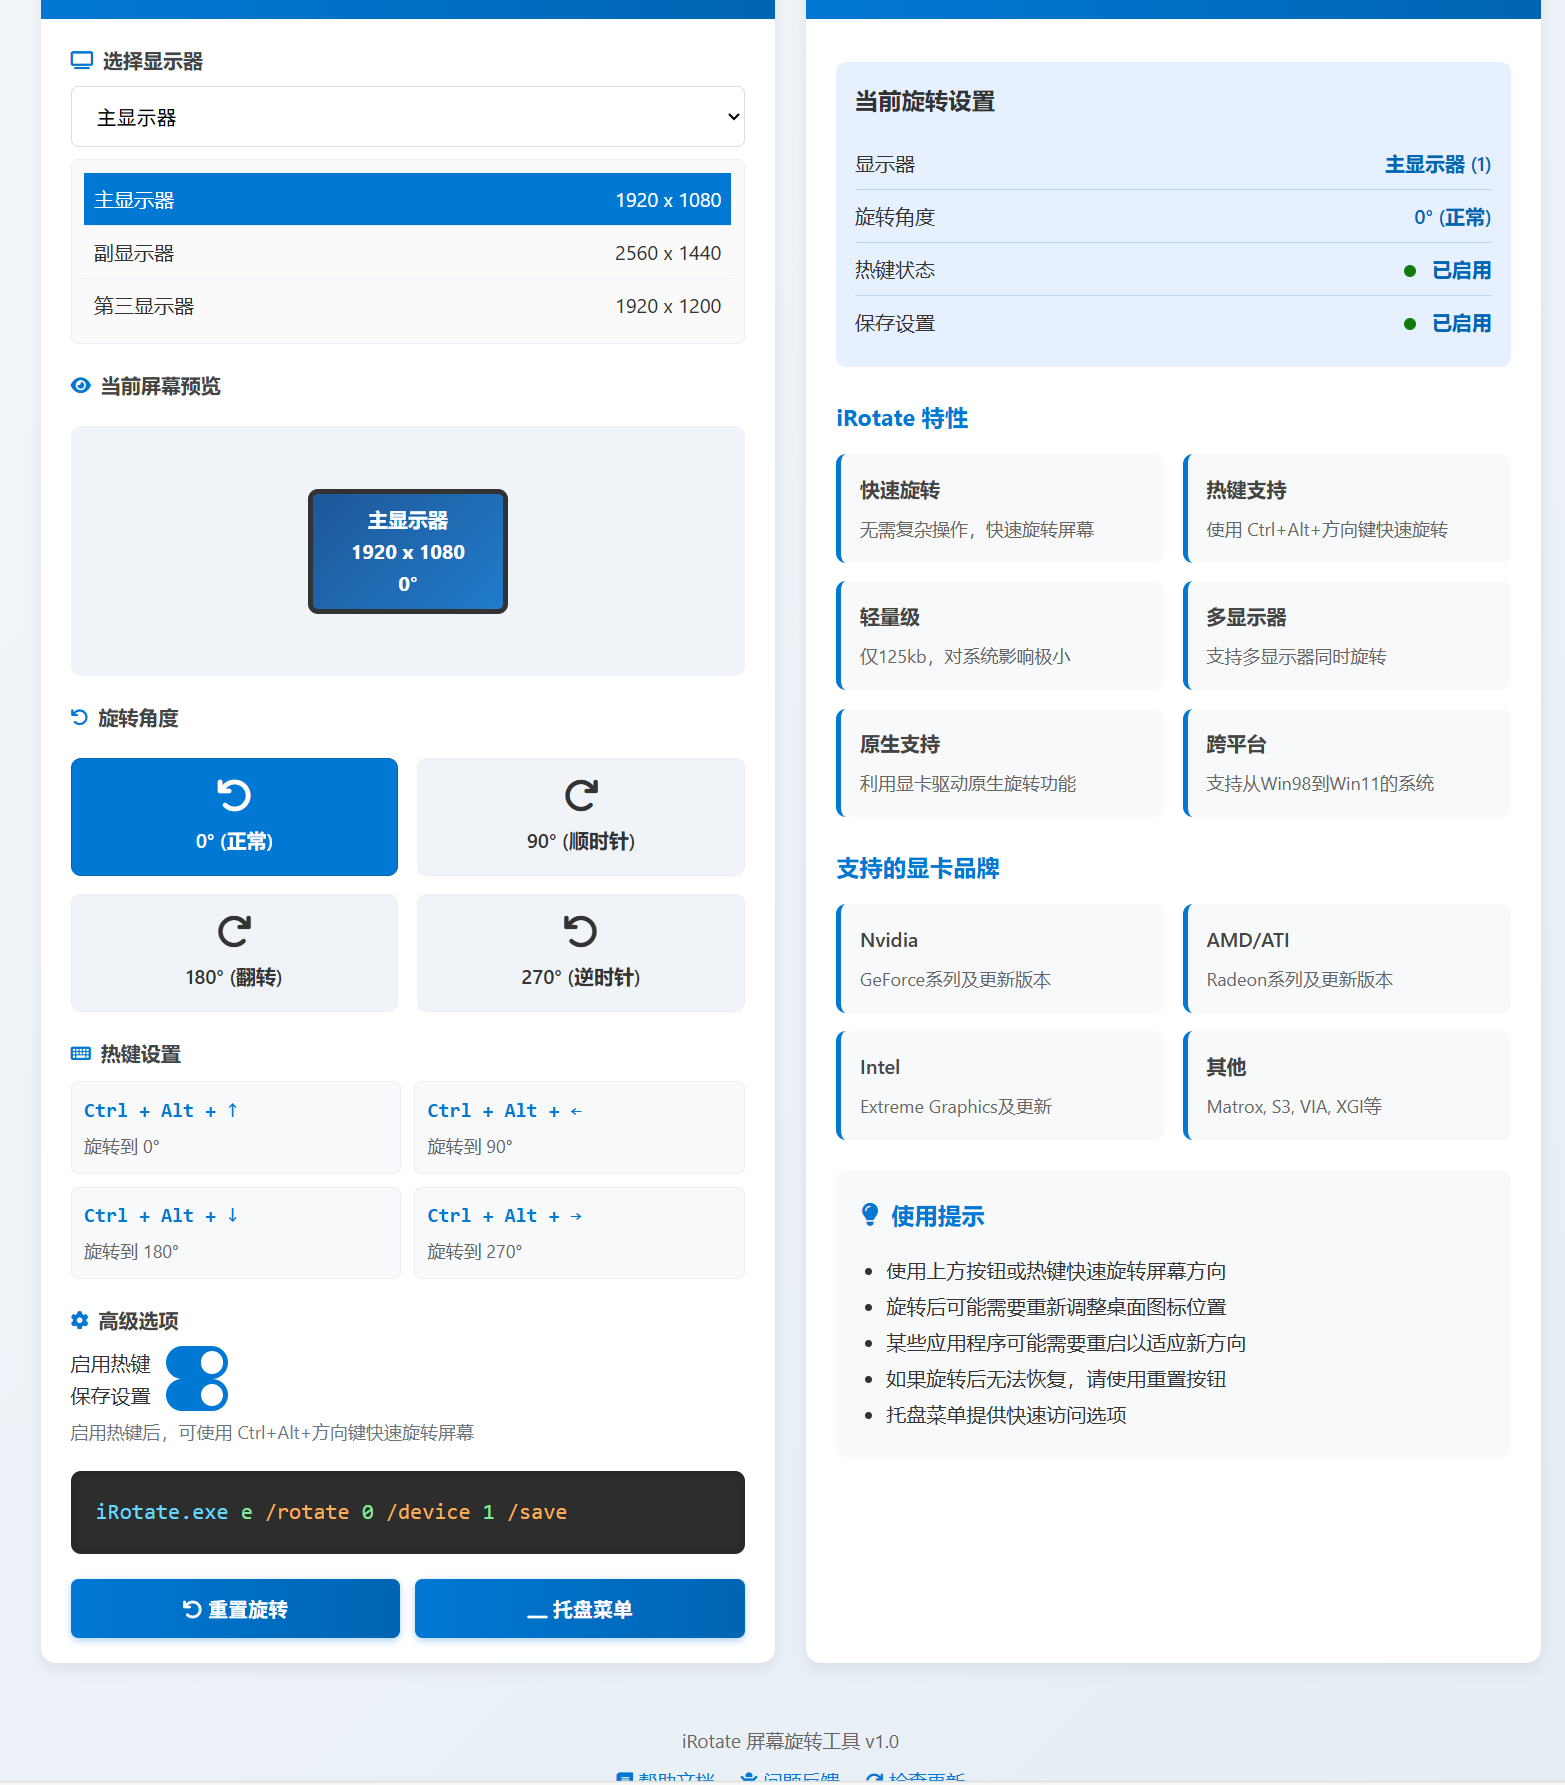The height and width of the screenshot is (1785, 1565).
Task: Click the iRotate.exe command line box
Action: coord(408,1512)
